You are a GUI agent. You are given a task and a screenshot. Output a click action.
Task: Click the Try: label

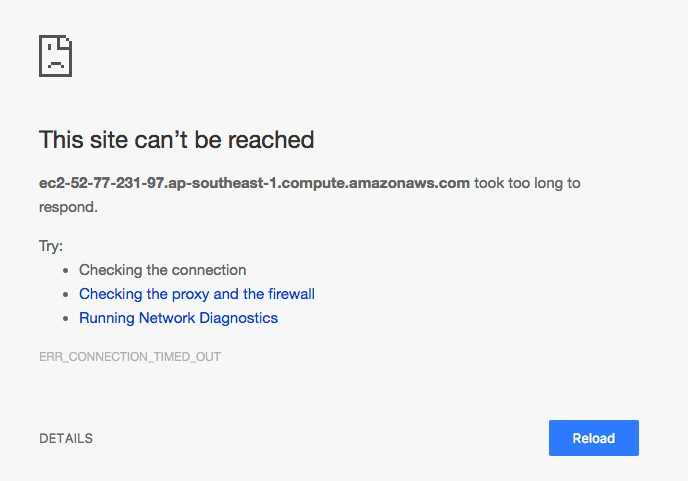pos(51,246)
